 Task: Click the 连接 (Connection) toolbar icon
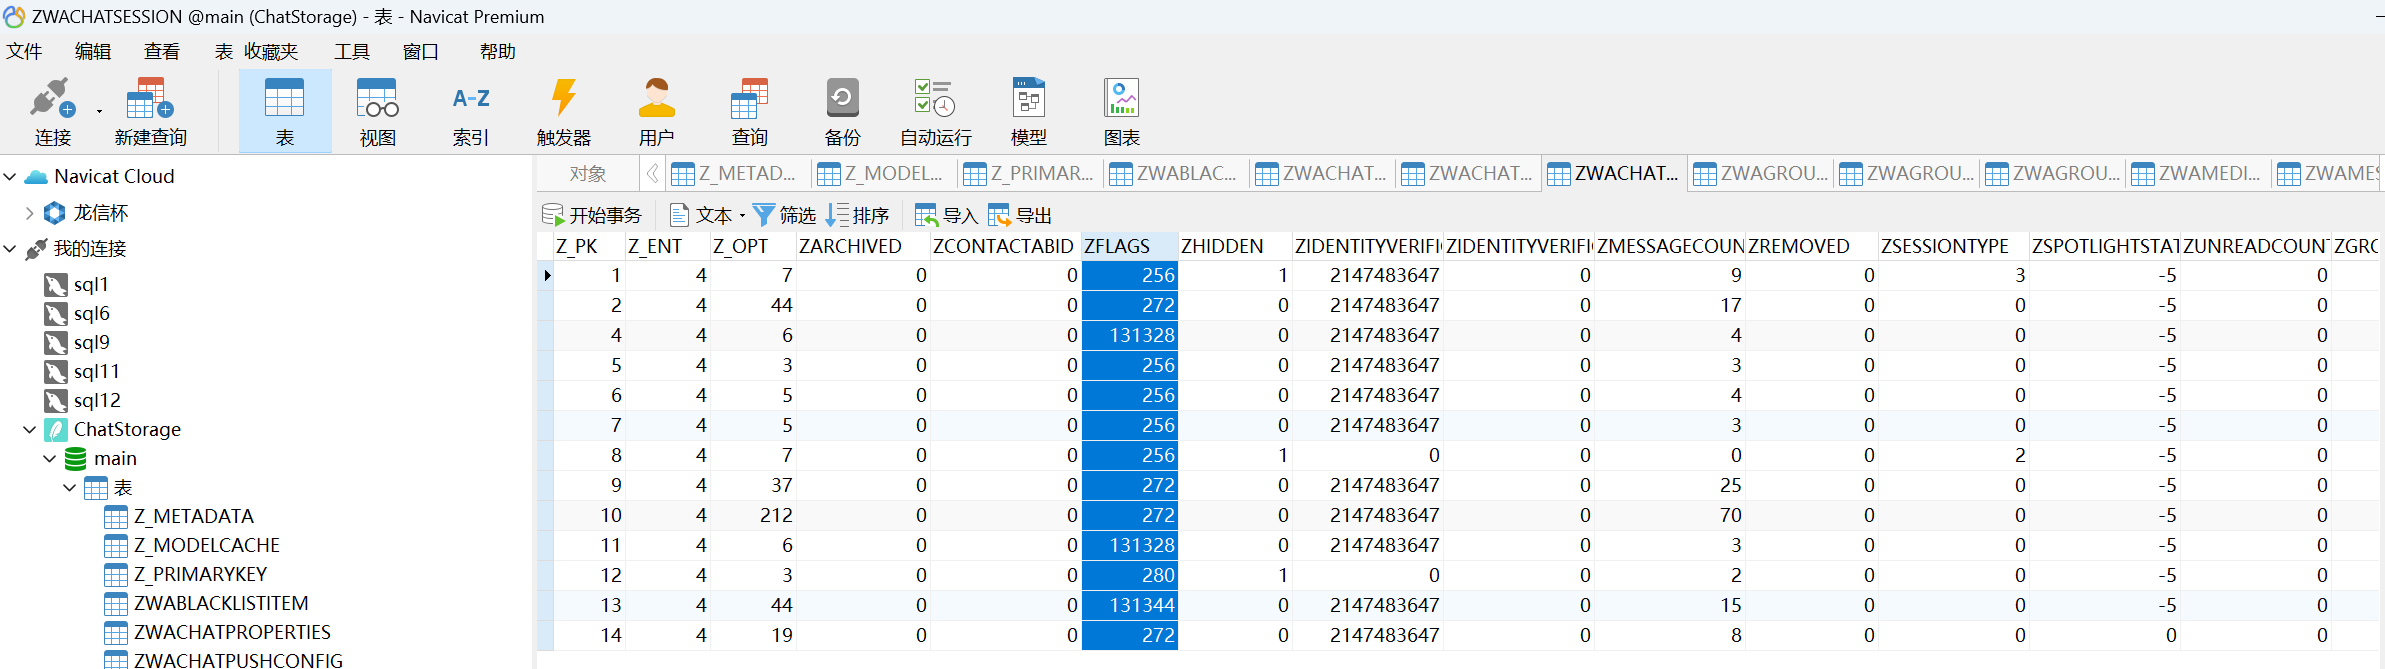tap(52, 110)
